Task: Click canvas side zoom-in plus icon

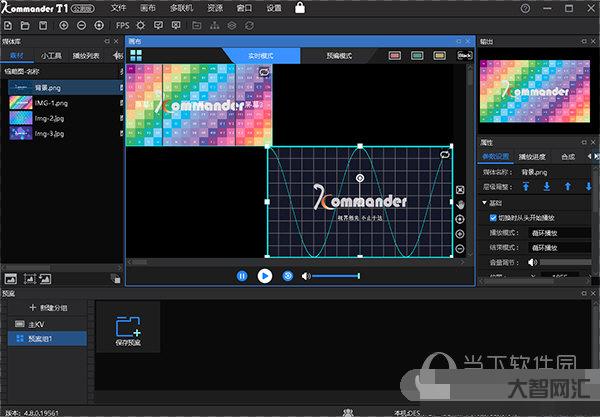Action: [x=460, y=234]
